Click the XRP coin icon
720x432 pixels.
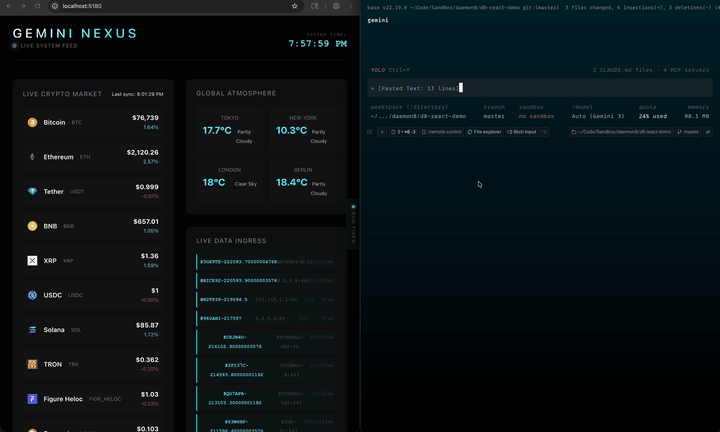tap(32, 261)
